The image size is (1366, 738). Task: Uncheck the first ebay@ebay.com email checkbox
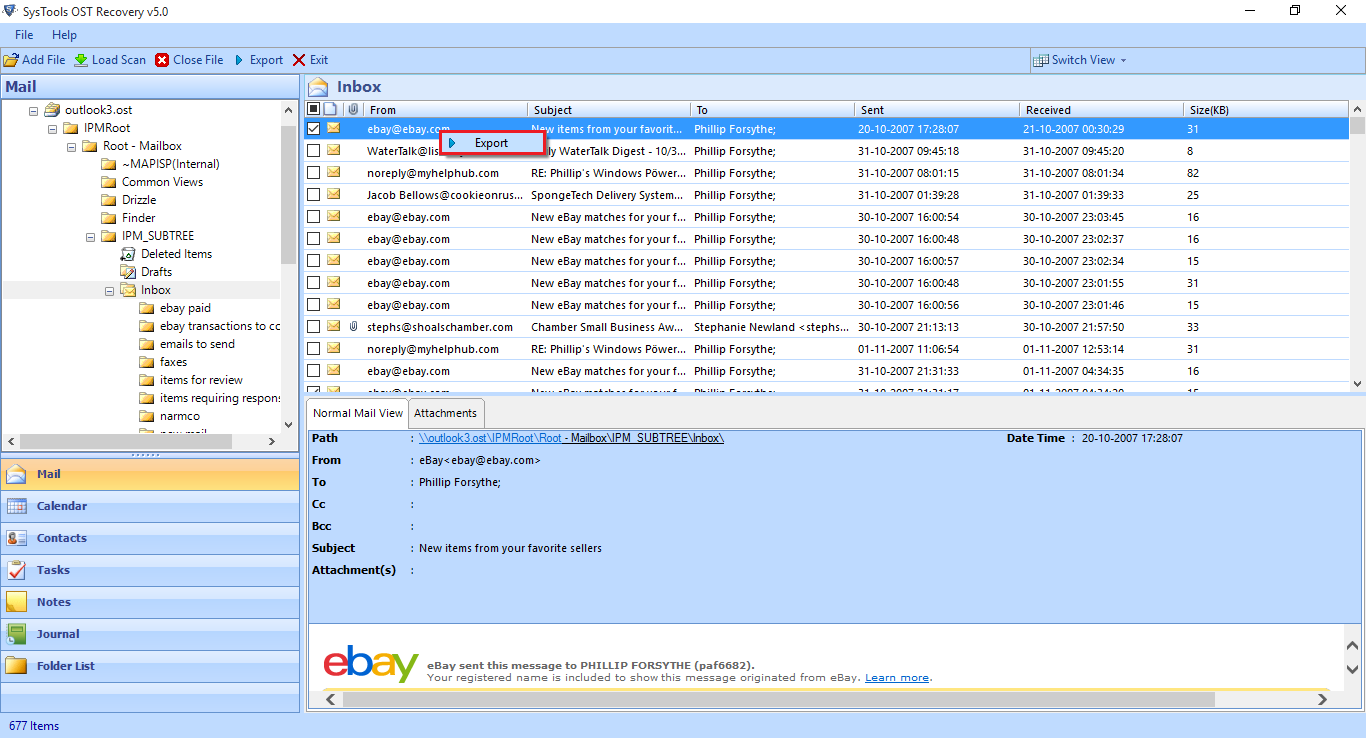click(314, 129)
